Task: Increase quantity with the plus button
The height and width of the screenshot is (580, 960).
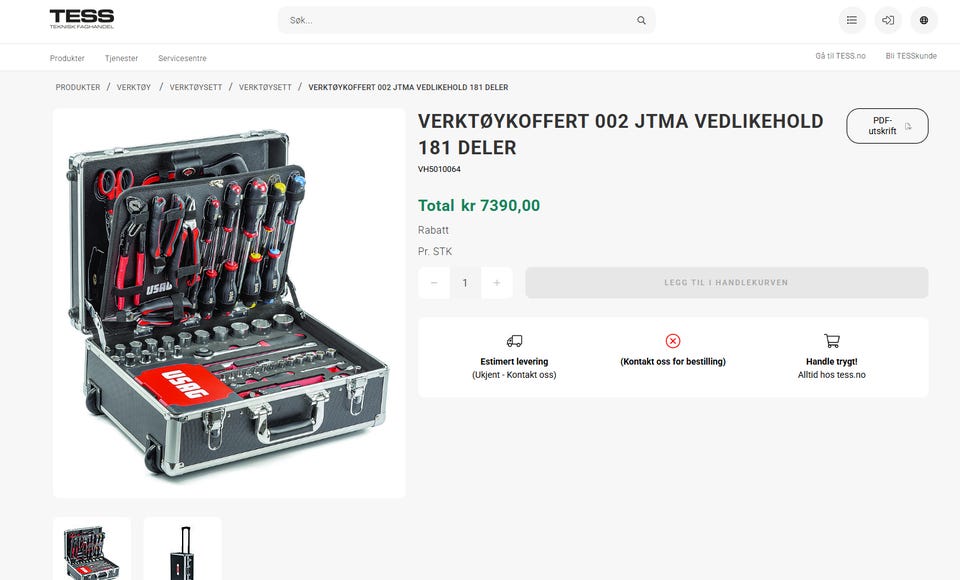Action: coord(497,282)
